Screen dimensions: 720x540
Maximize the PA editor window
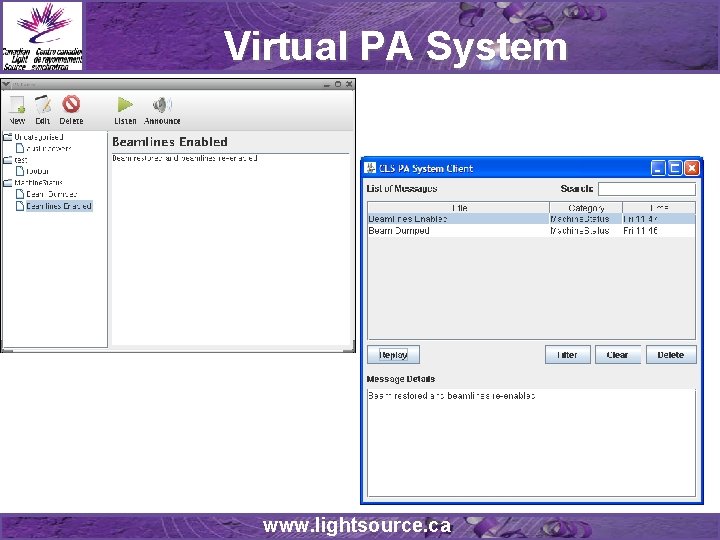(x=338, y=84)
